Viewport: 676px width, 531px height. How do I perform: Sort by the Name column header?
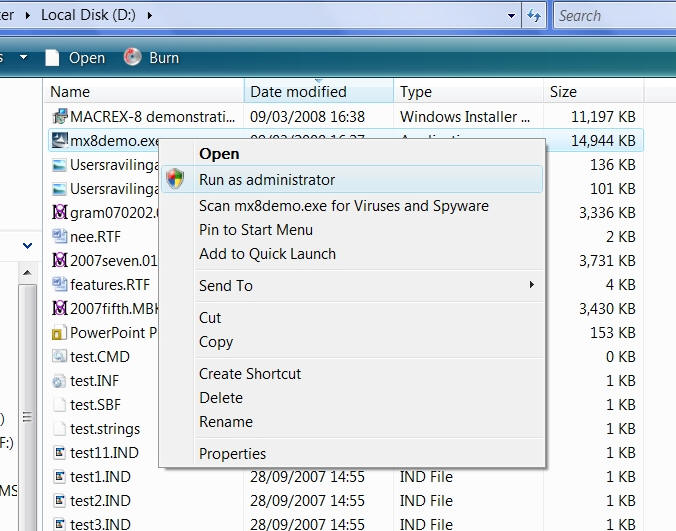click(x=144, y=91)
